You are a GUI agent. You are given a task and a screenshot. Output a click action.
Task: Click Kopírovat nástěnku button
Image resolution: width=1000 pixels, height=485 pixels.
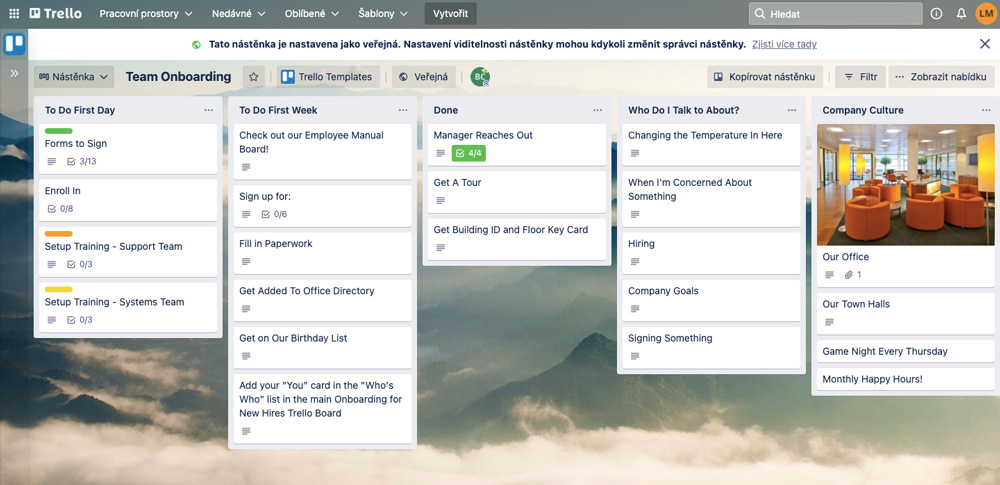[765, 77]
